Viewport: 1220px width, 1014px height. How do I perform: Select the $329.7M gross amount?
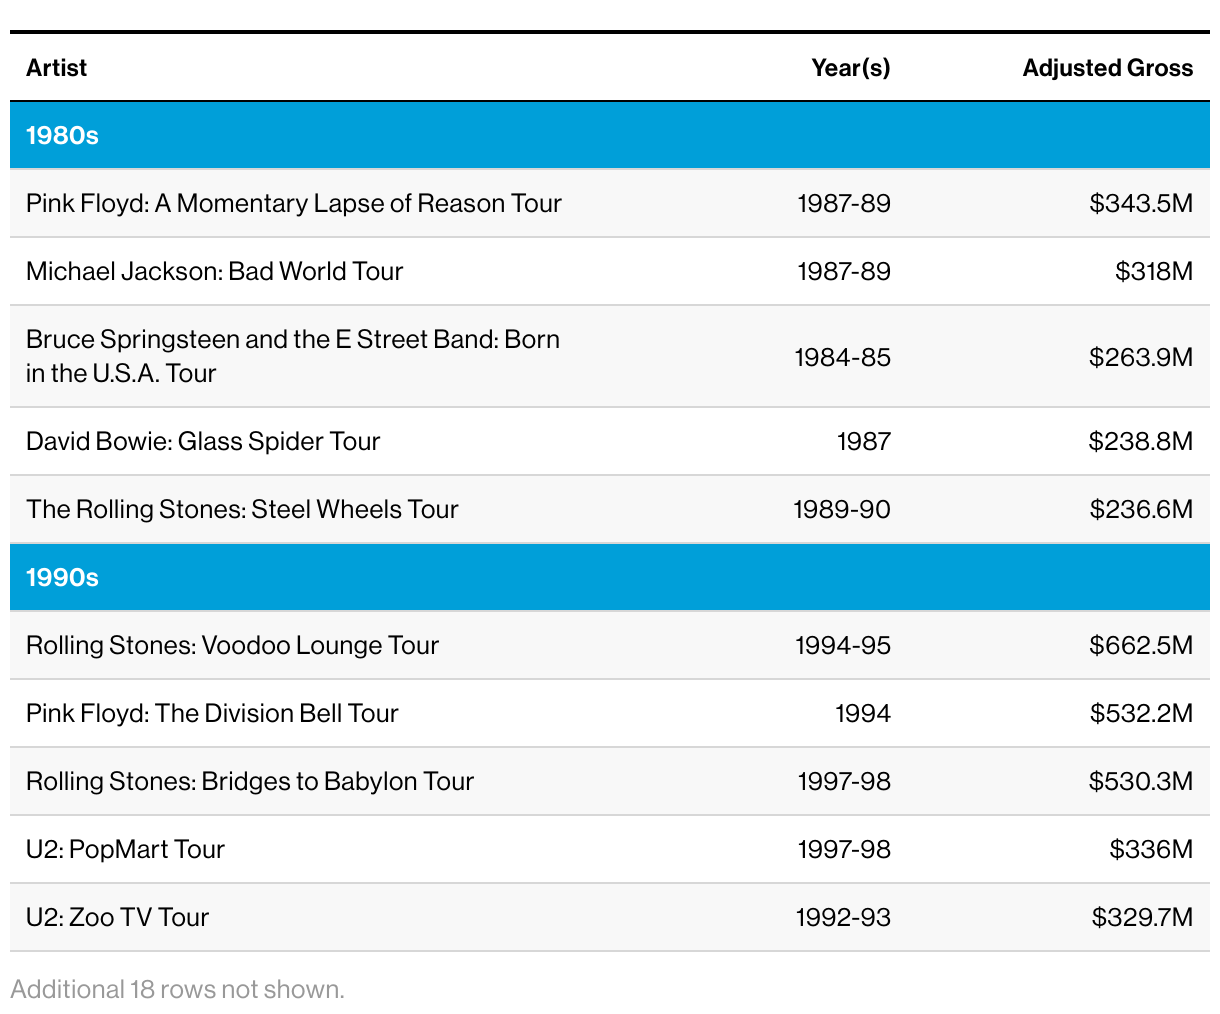pyautogui.click(x=1142, y=918)
